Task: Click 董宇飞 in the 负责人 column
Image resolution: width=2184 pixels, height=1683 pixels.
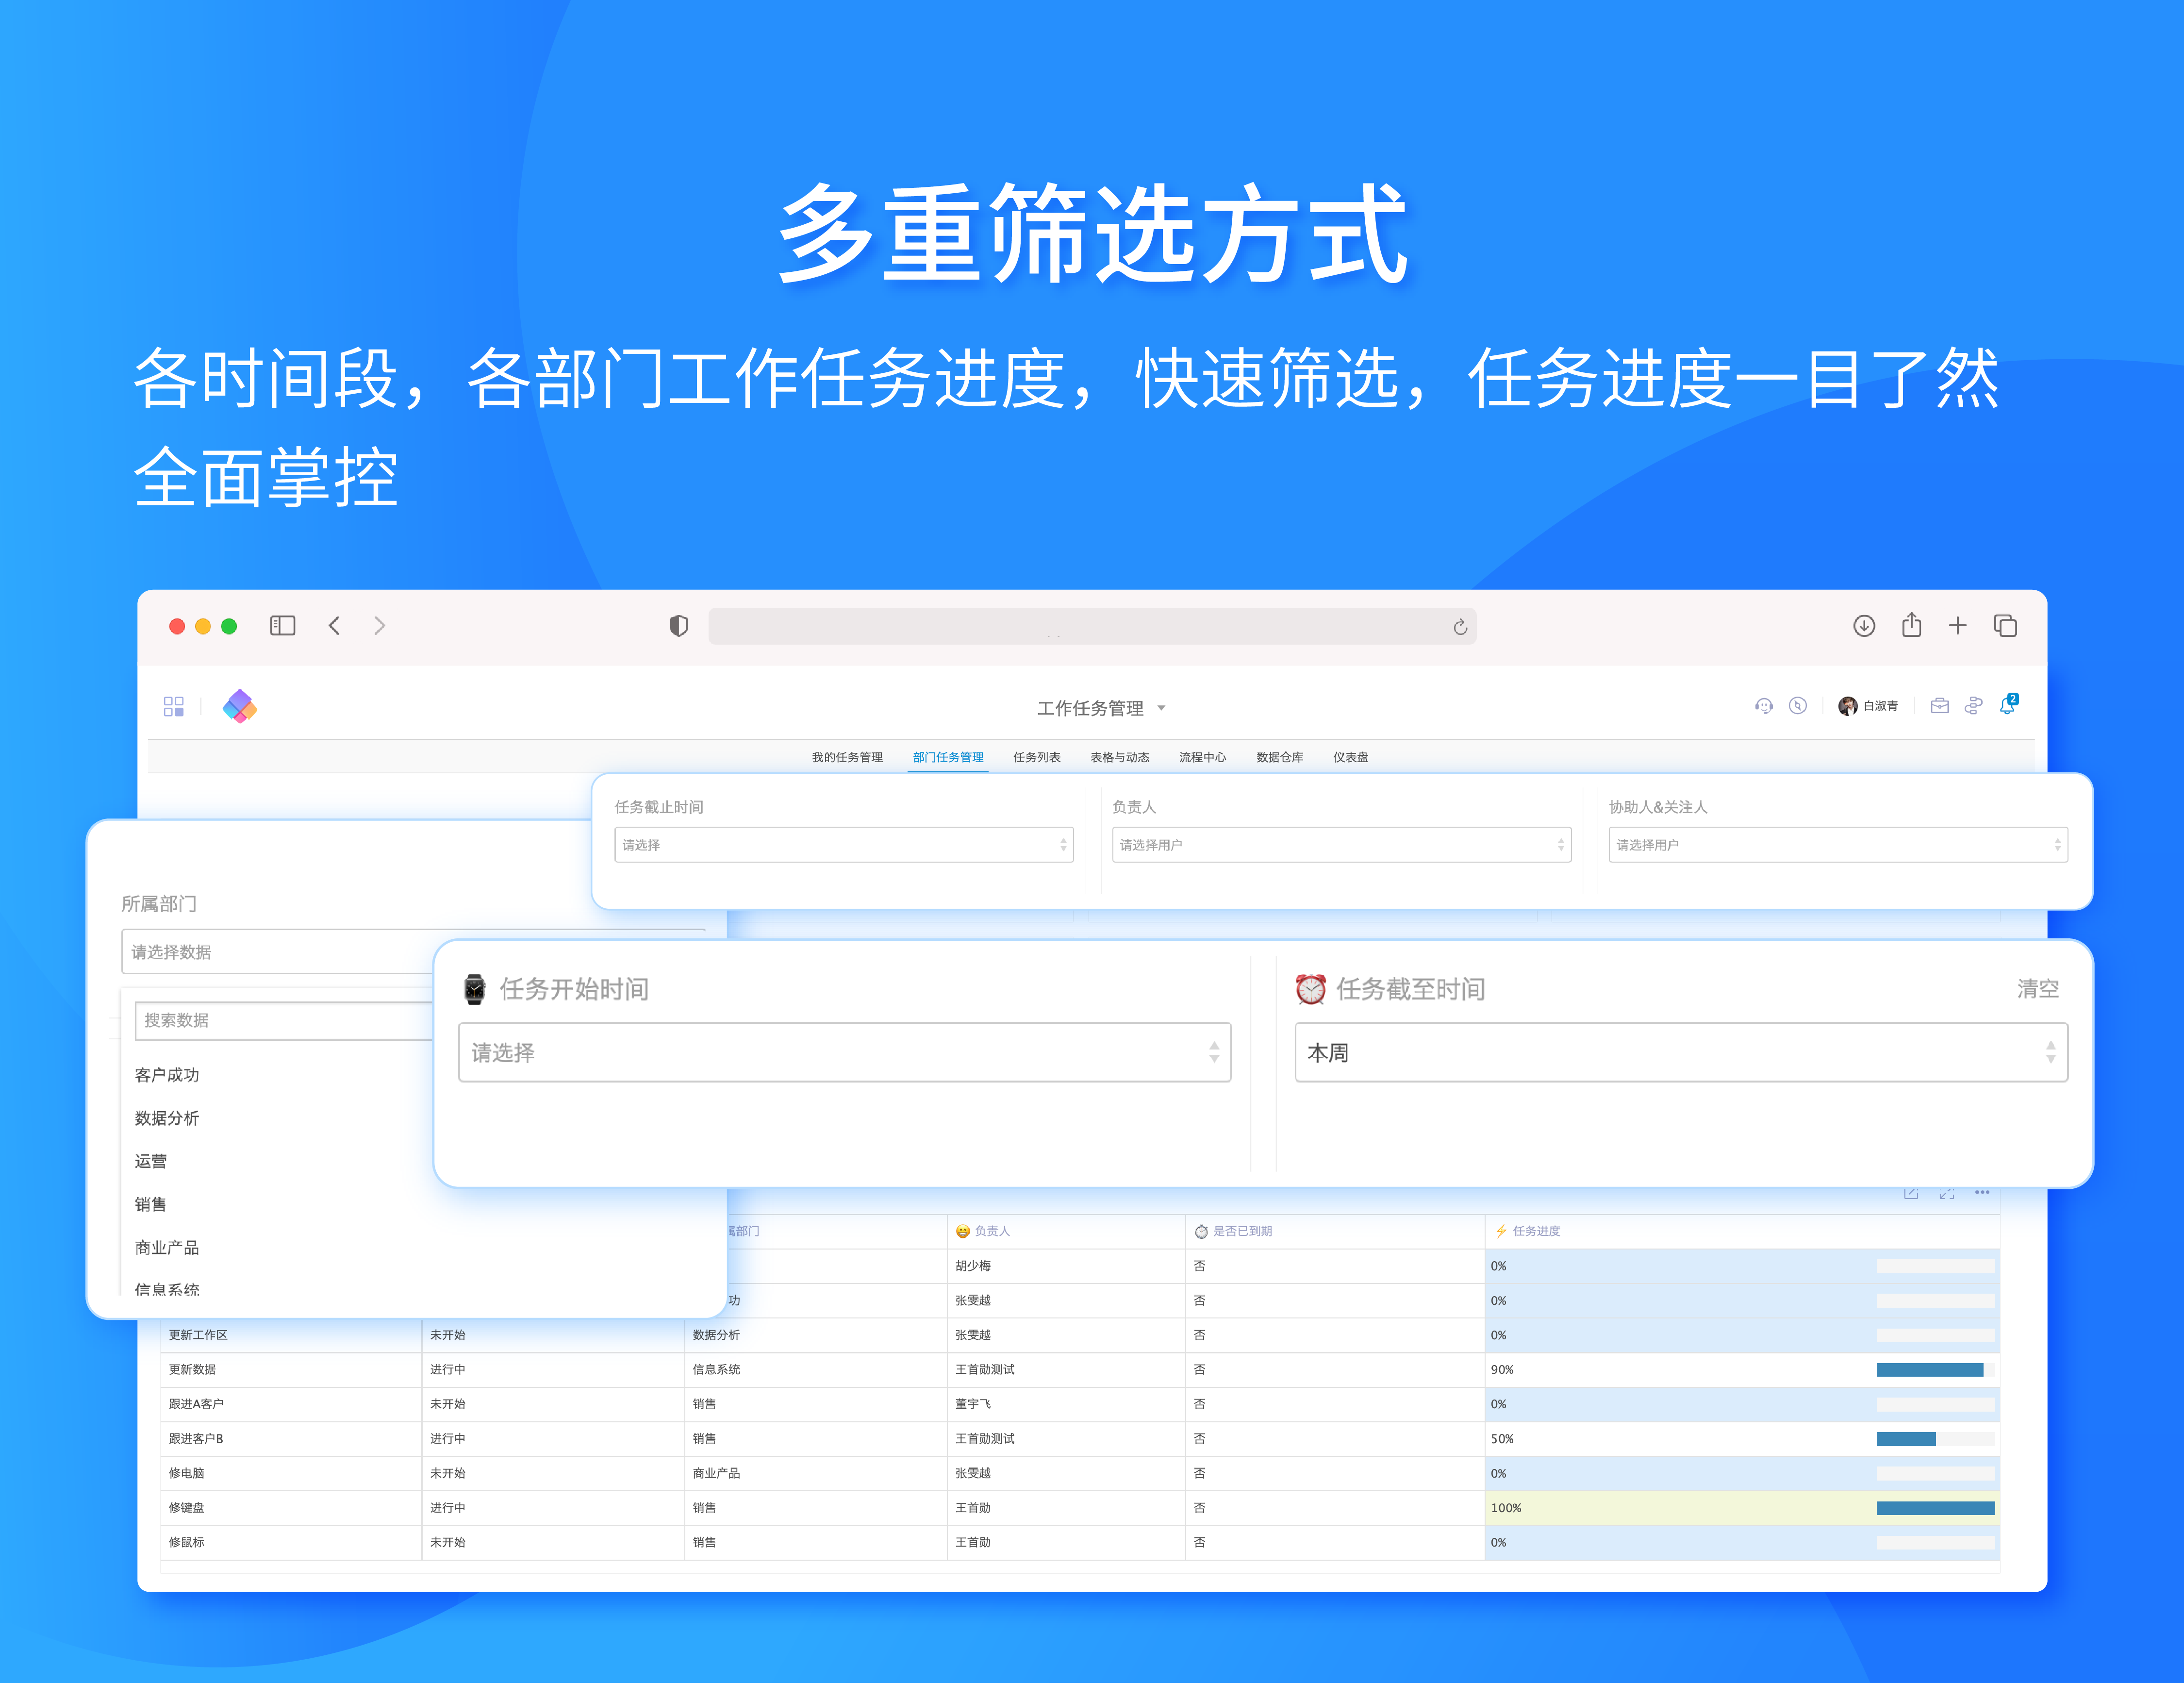Action: pos(973,1404)
